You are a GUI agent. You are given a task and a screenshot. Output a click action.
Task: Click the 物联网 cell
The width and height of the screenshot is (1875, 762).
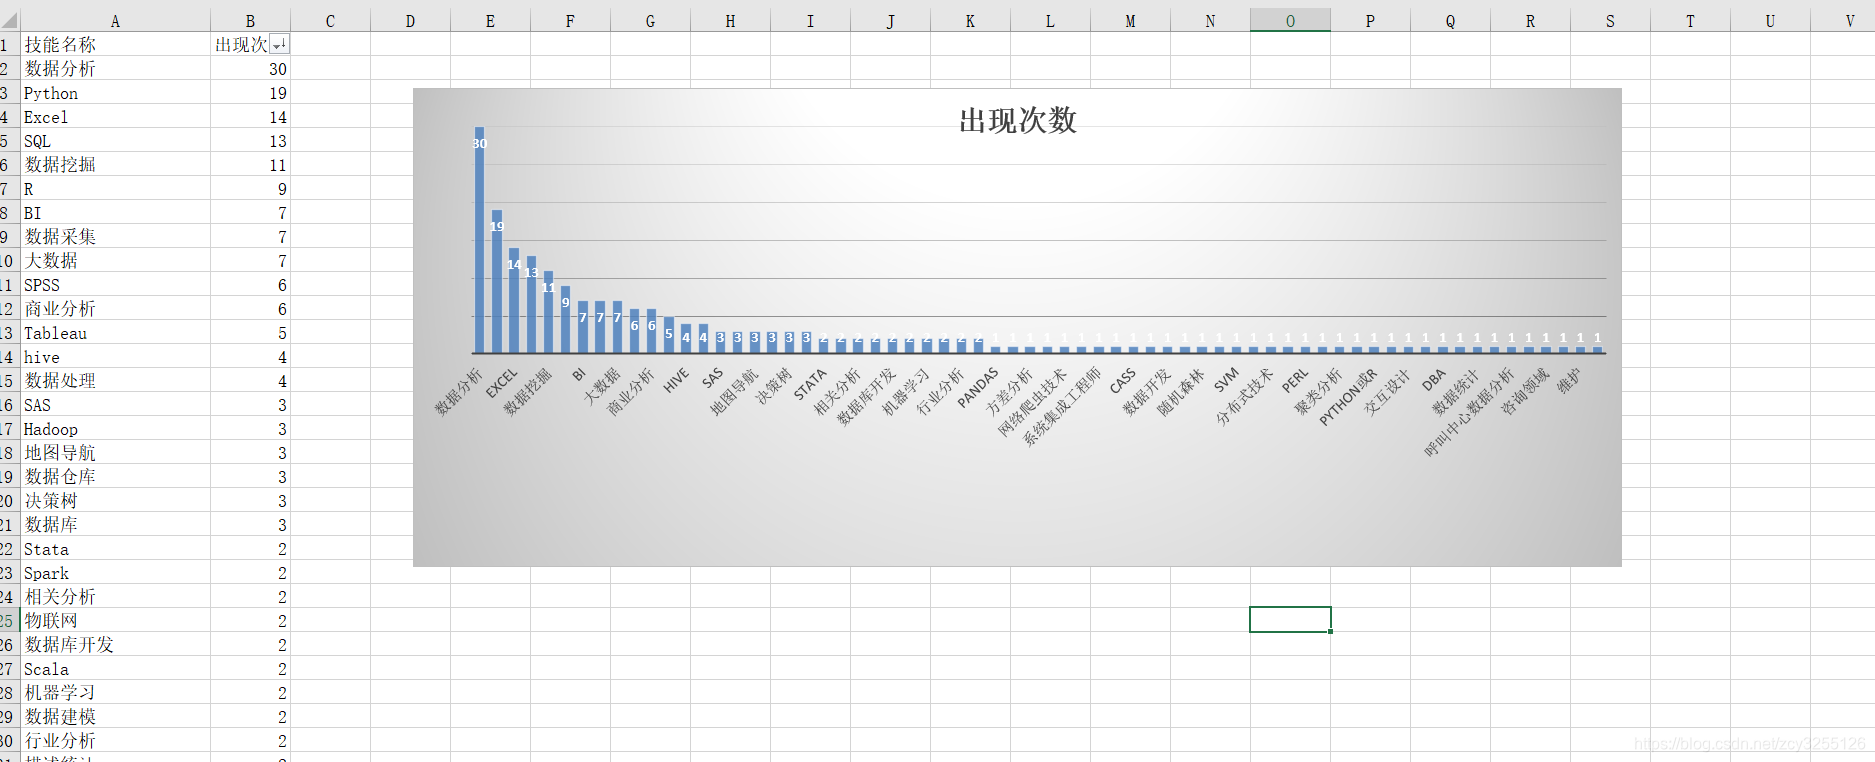115,621
